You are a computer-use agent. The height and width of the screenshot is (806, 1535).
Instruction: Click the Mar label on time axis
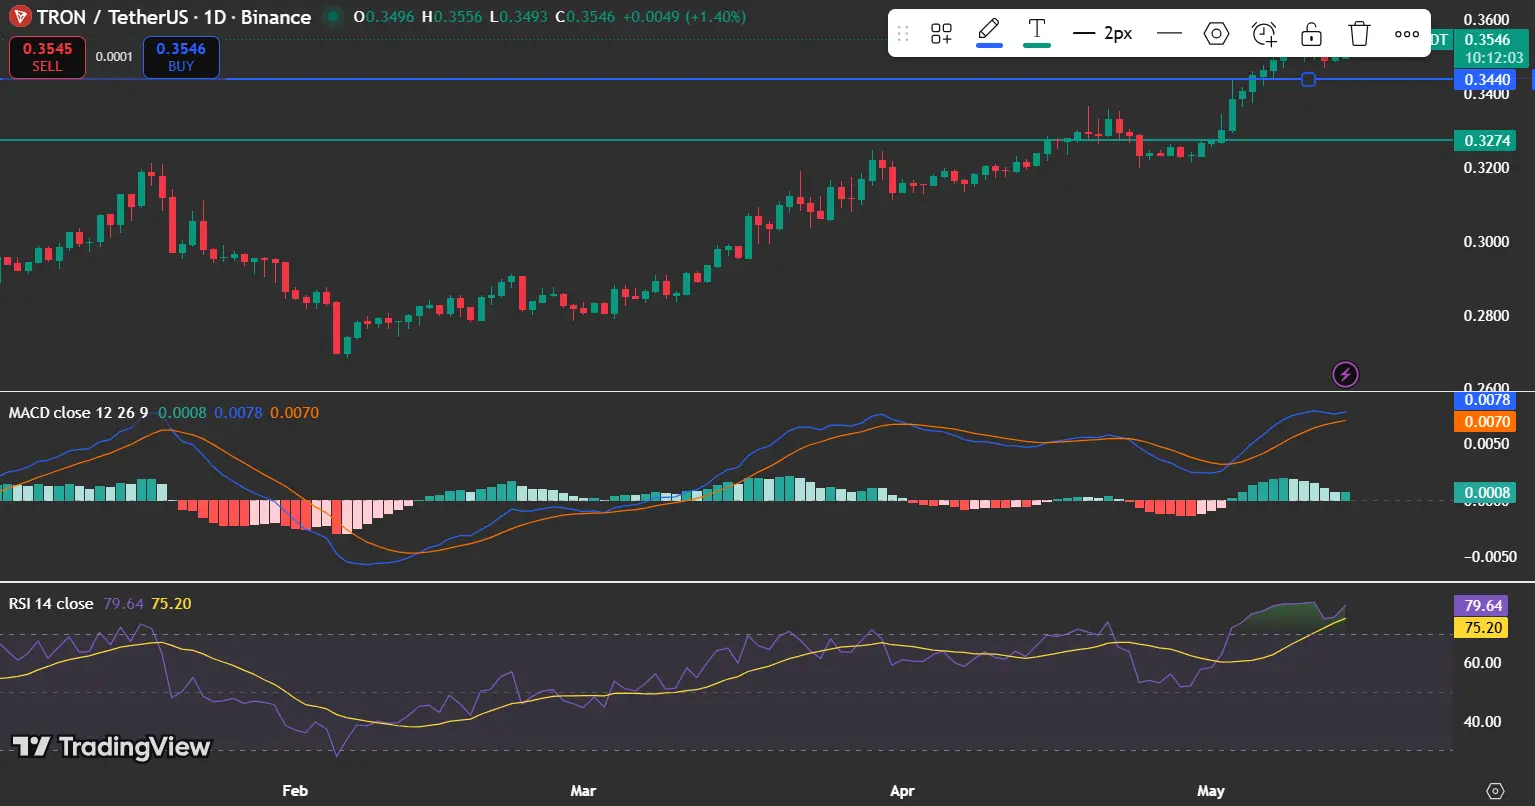tap(583, 791)
